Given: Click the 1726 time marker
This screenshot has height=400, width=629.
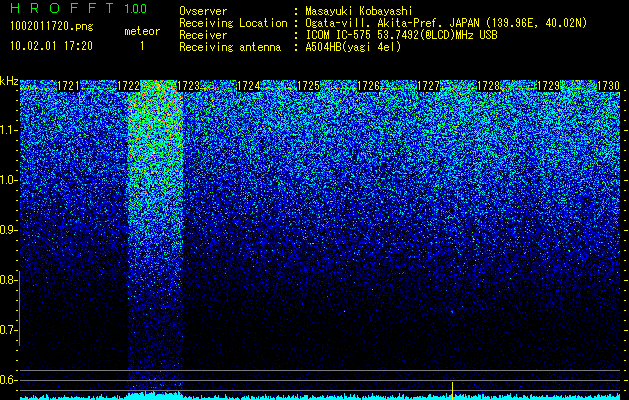Looking at the screenshot, I should 368,86.
